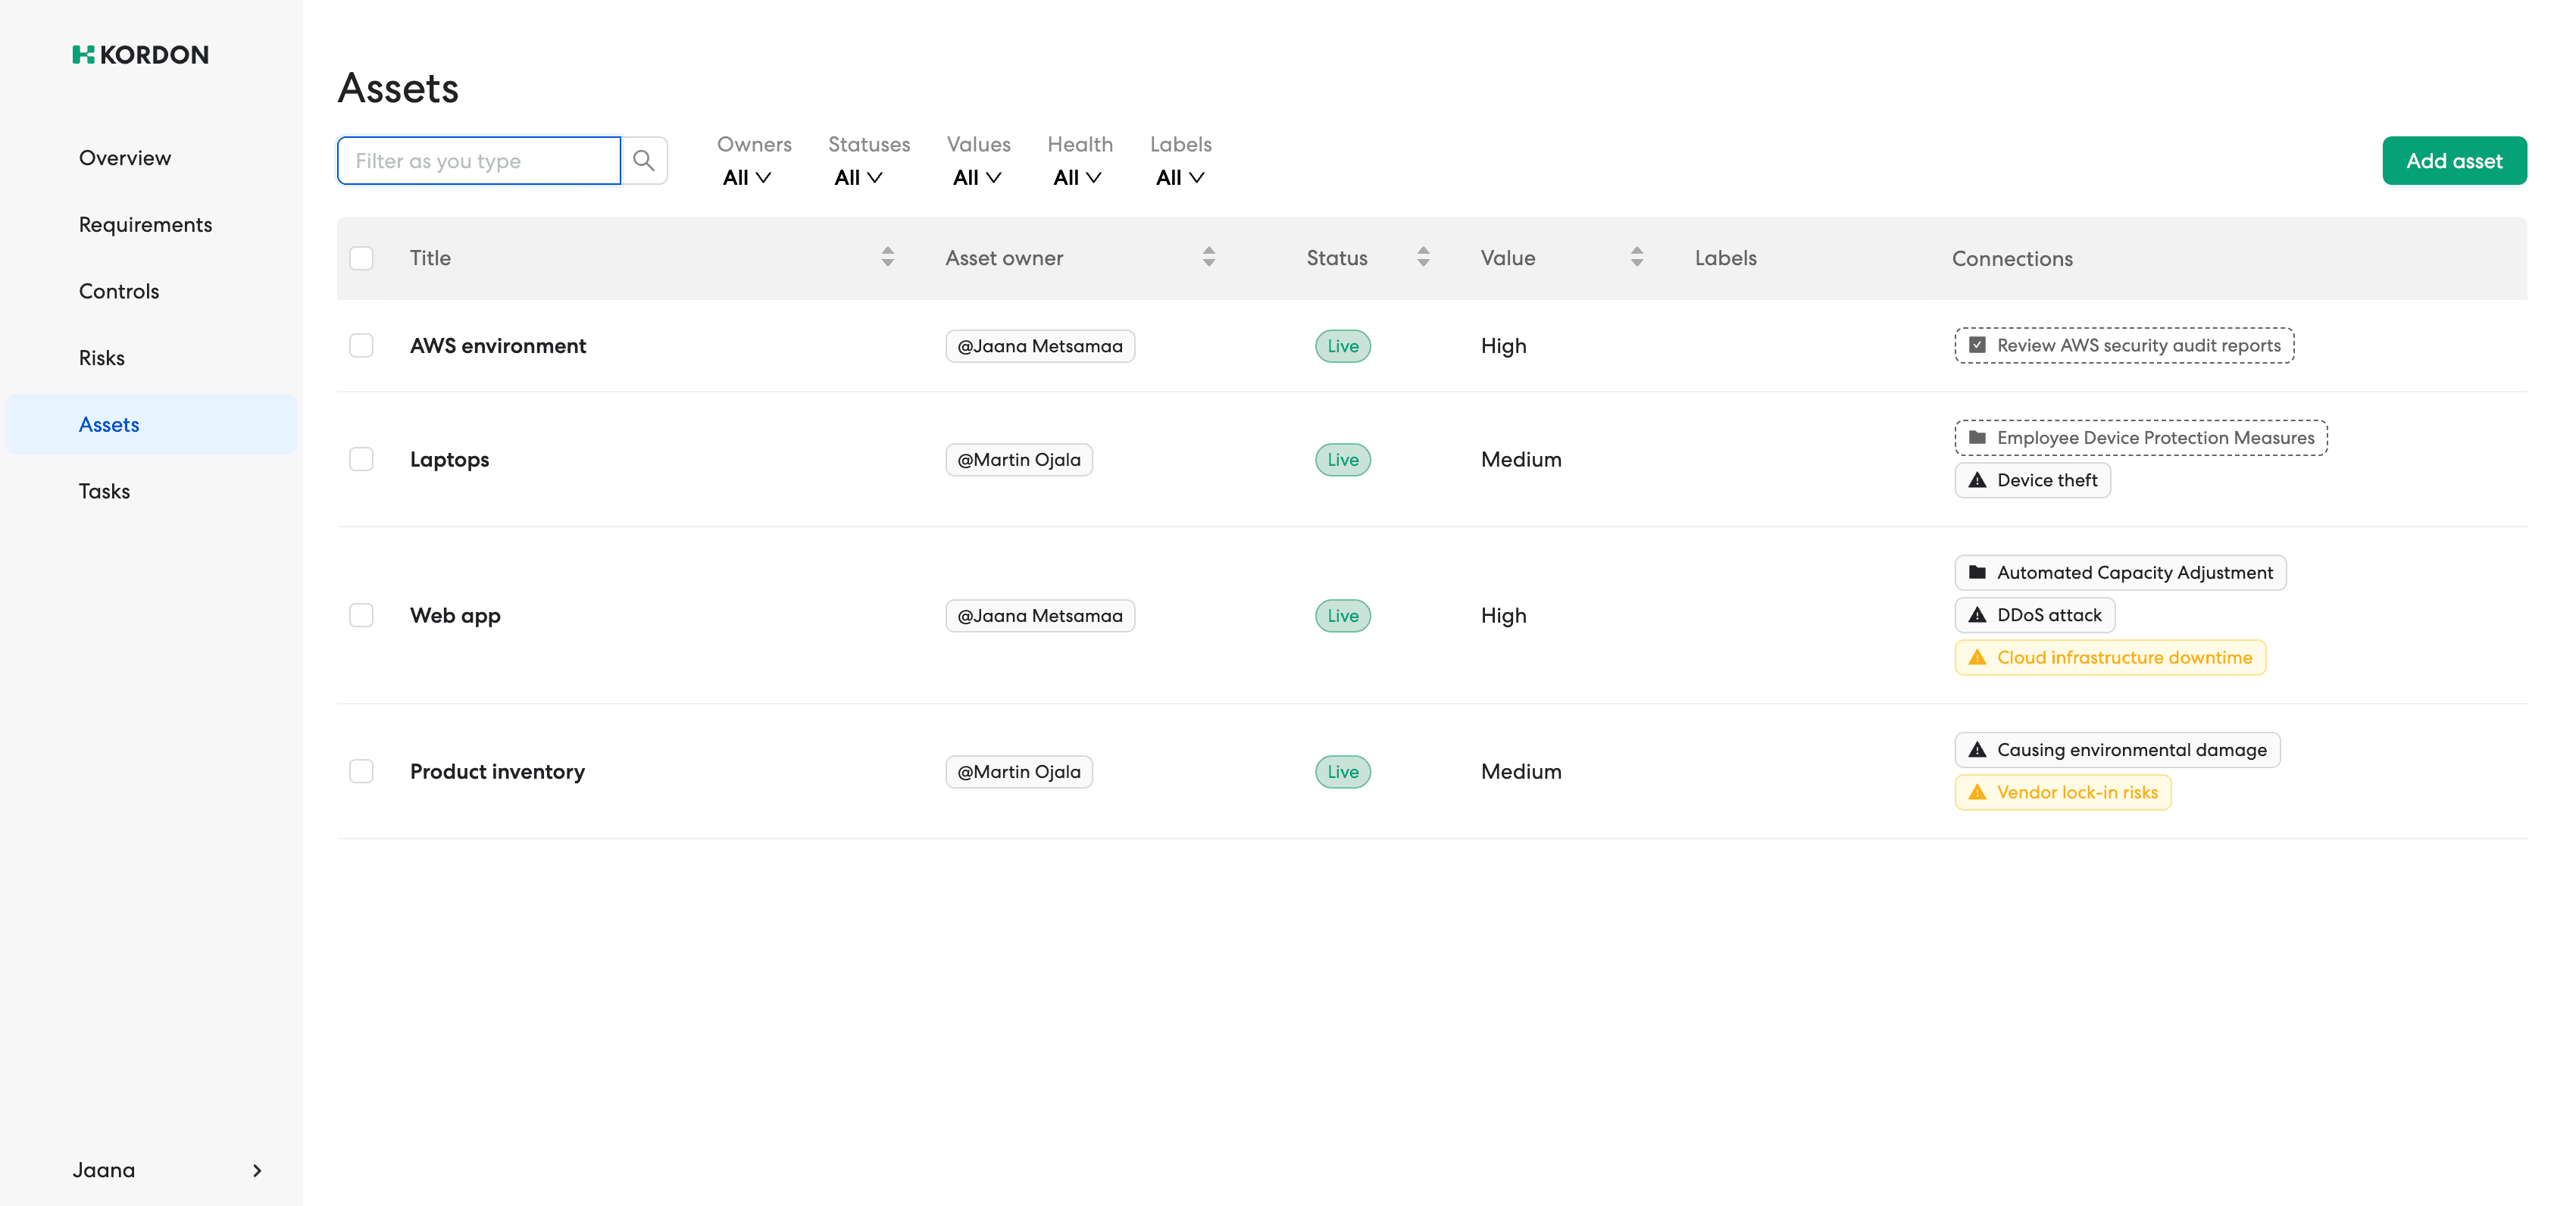Screen dimensions: 2576x1206
Task: Sort by Title column arrows
Action: pos(887,257)
